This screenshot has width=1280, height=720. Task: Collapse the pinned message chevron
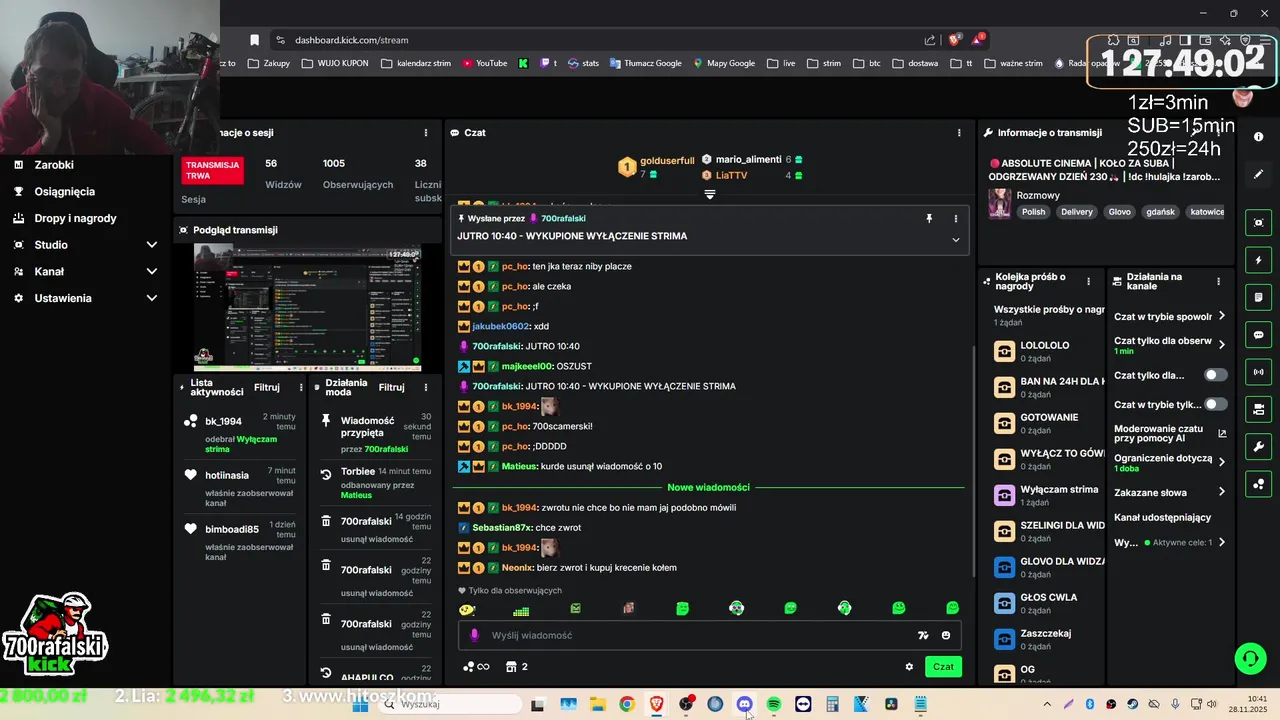[x=955, y=240]
